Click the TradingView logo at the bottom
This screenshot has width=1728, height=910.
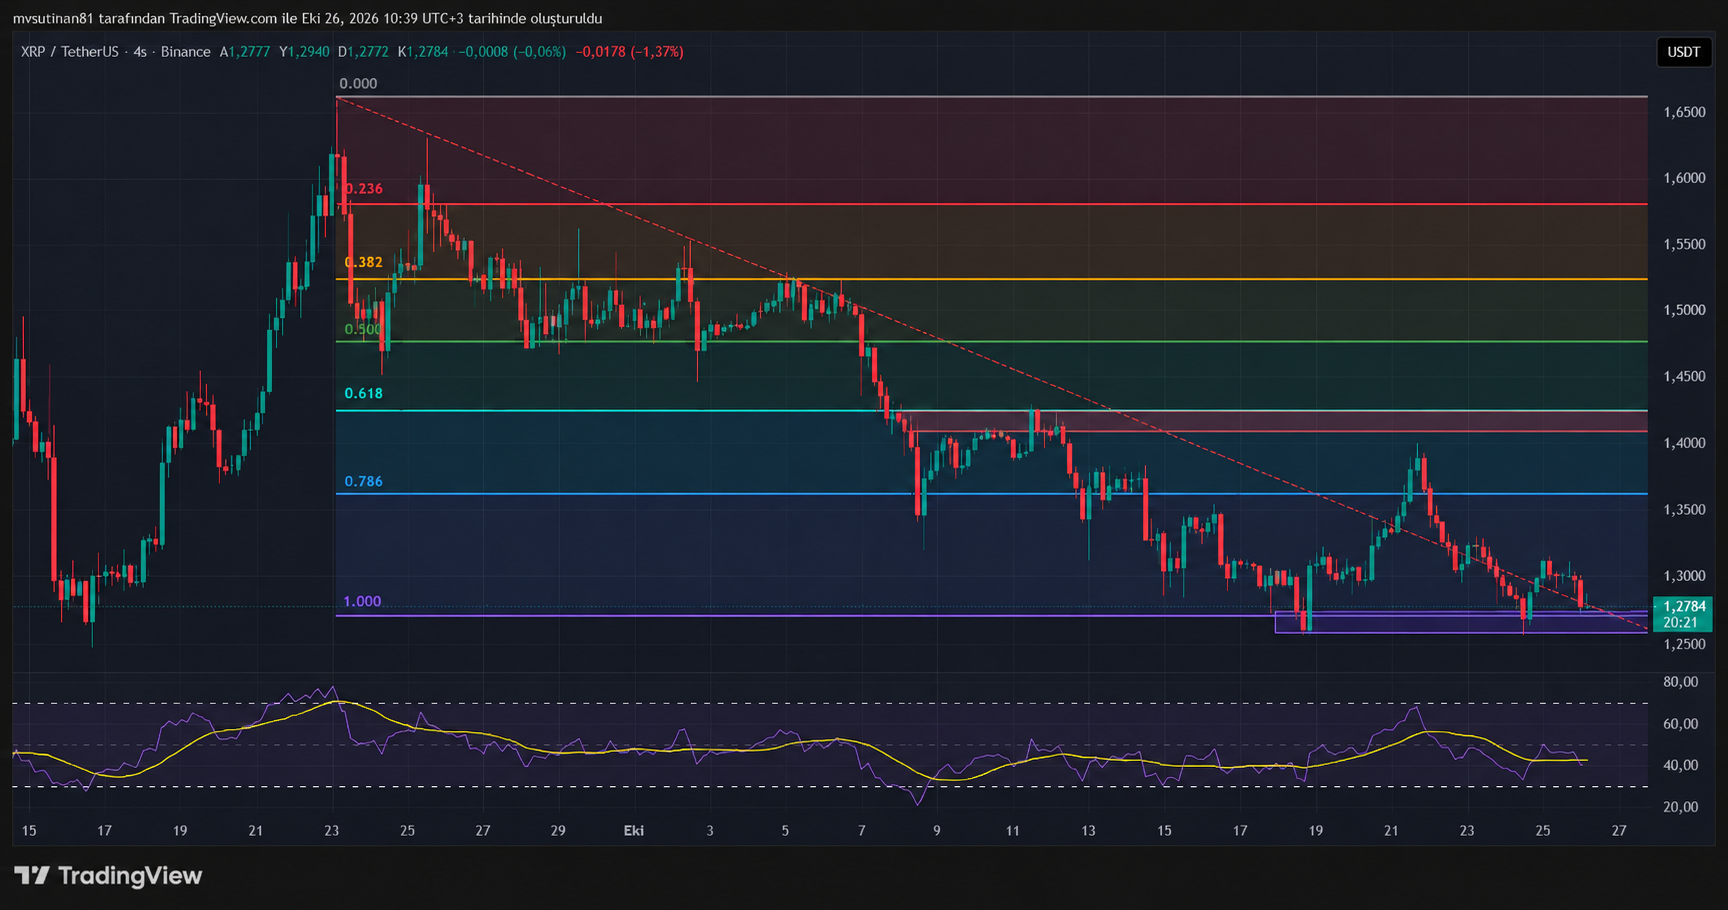pos(108,876)
